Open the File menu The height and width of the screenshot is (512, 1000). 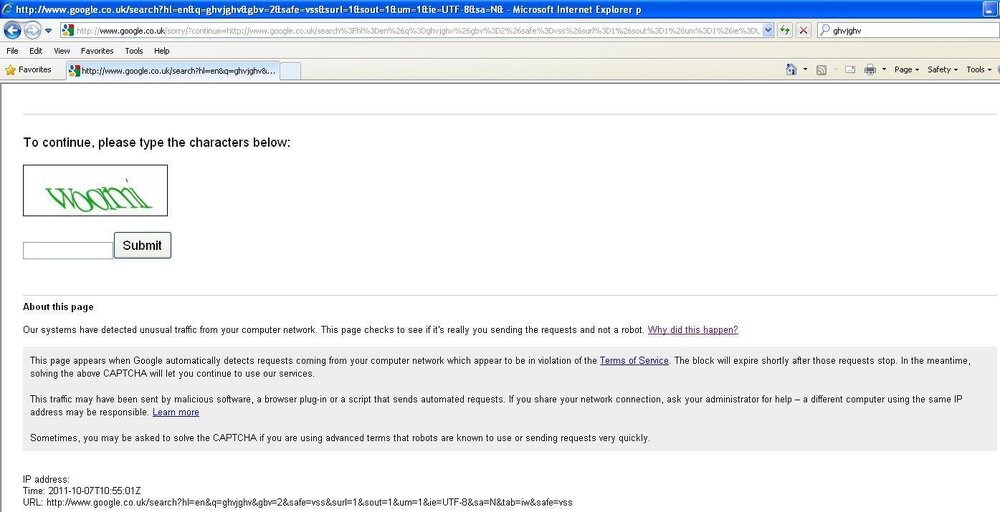pos(12,51)
